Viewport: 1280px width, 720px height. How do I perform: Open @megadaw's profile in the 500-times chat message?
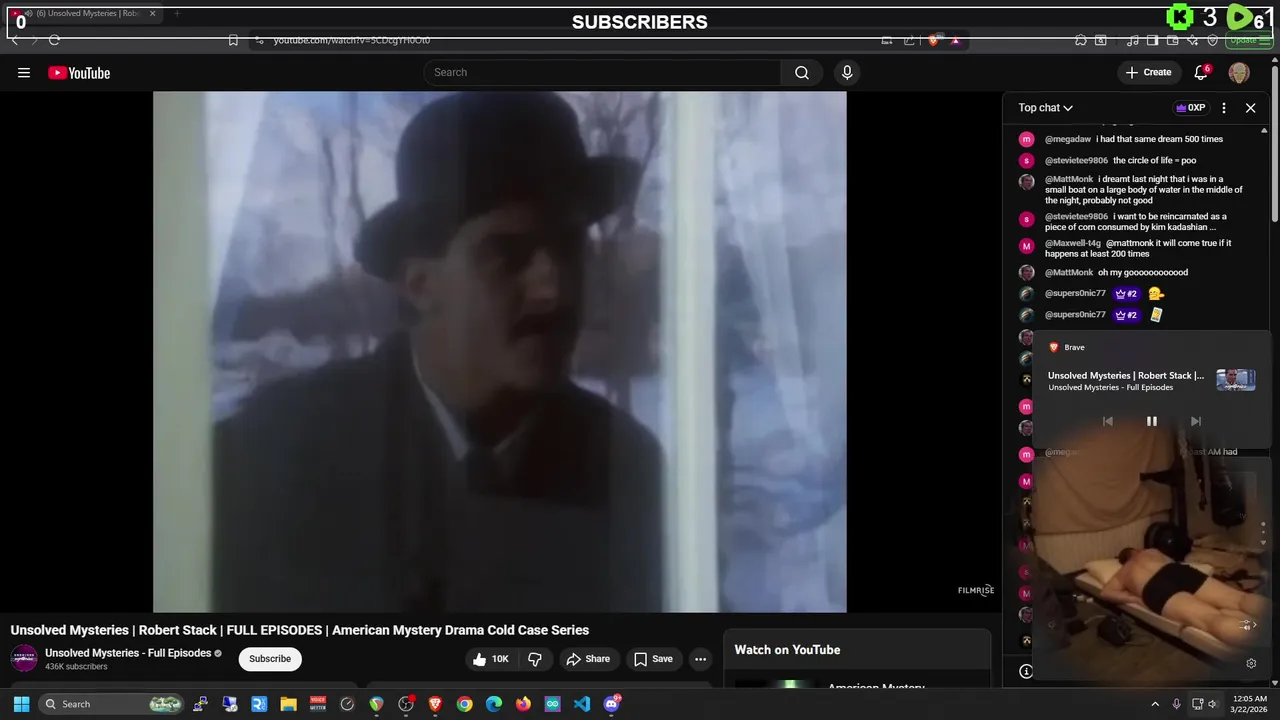(1068, 139)
